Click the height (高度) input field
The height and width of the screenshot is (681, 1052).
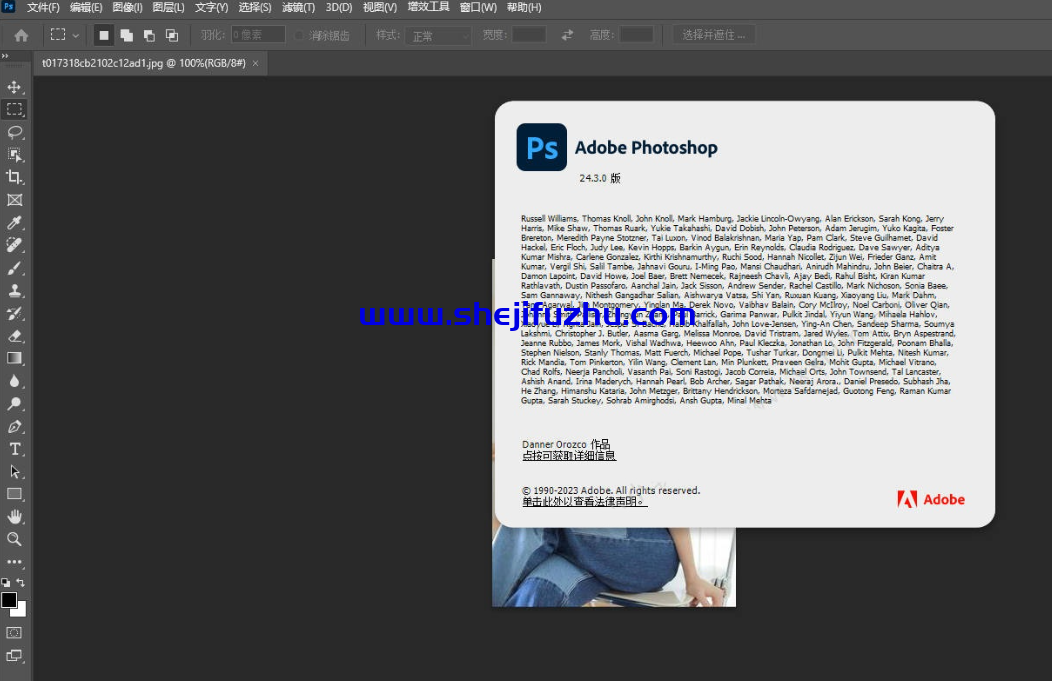[636, 35]
